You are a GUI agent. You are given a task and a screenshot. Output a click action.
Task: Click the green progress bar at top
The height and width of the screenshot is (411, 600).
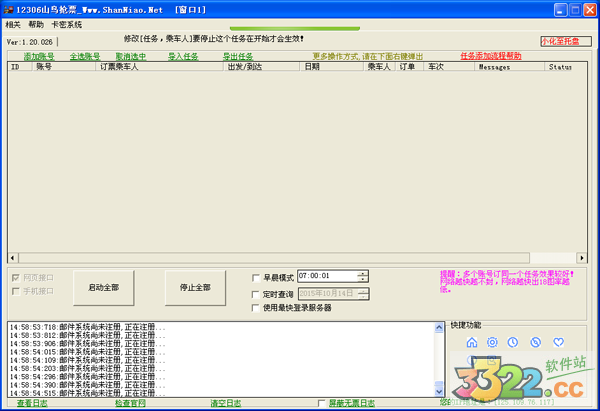pos(295,29)
